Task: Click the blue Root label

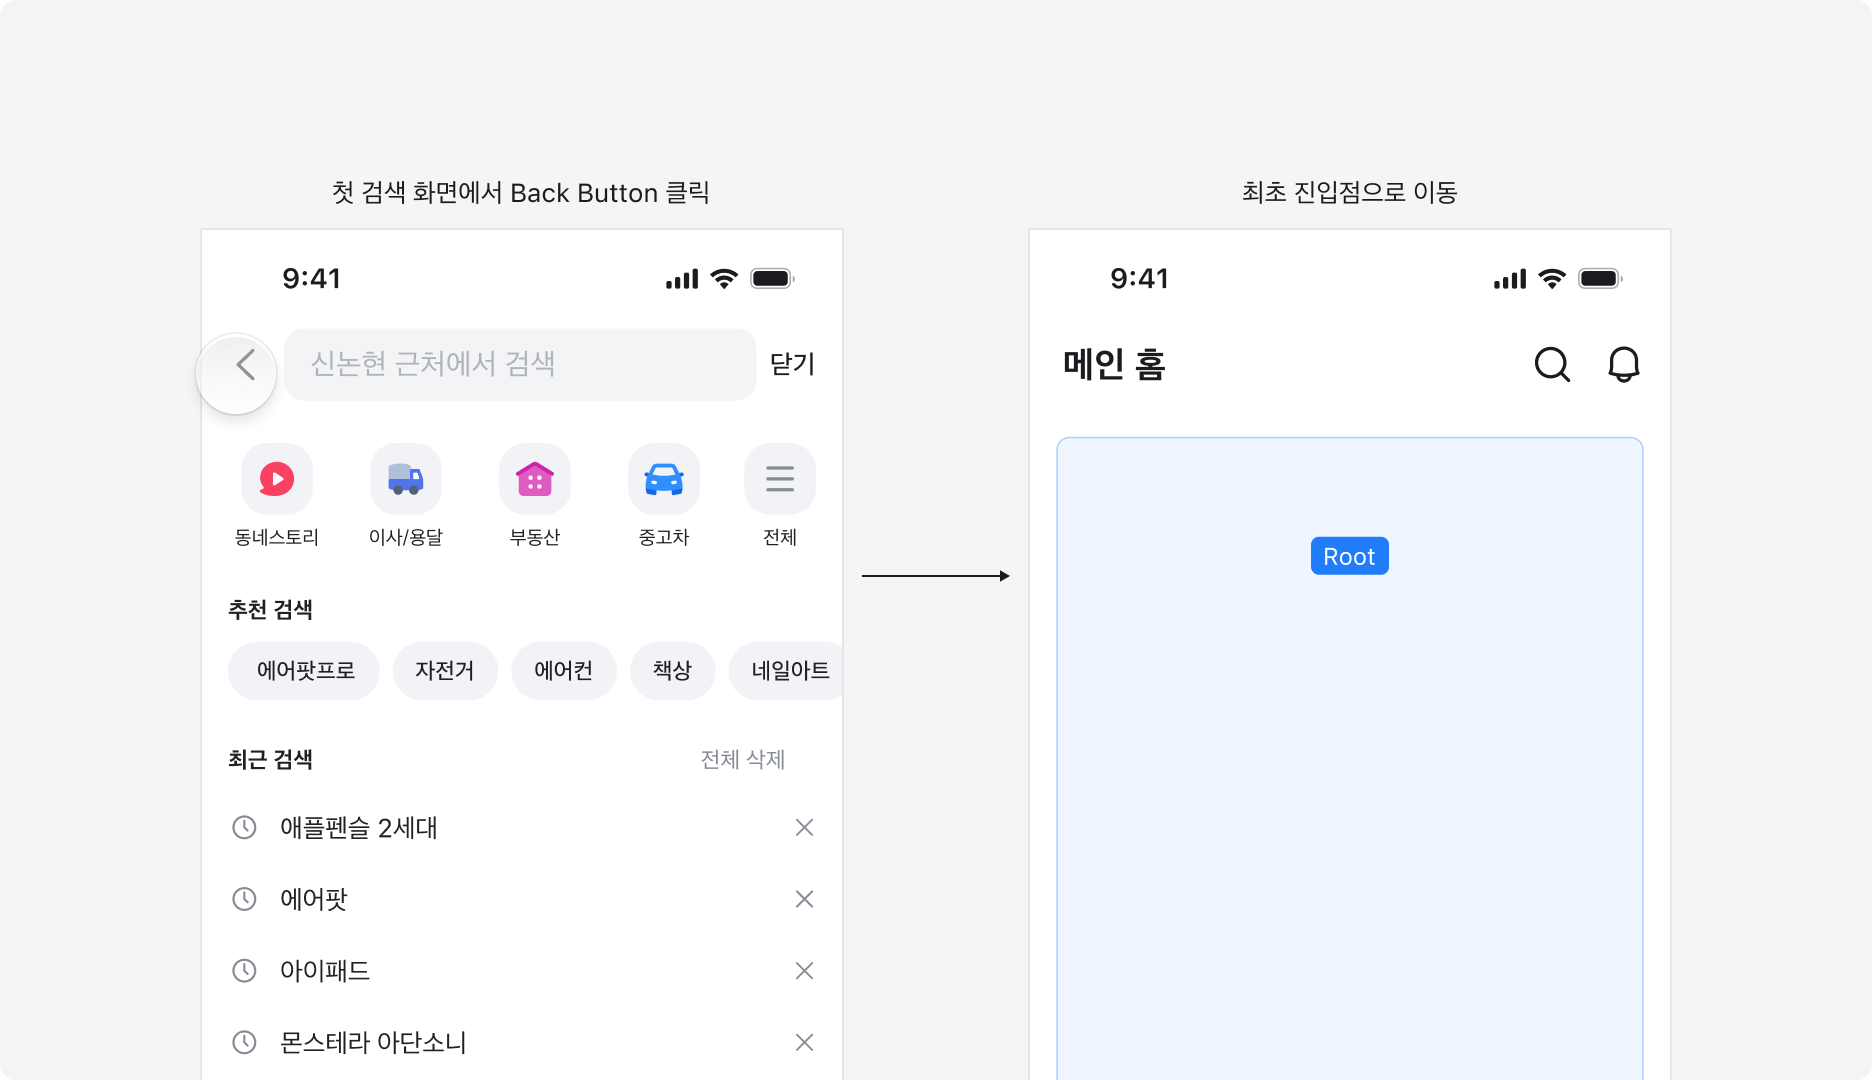Action: click(x=1350, y=556)
